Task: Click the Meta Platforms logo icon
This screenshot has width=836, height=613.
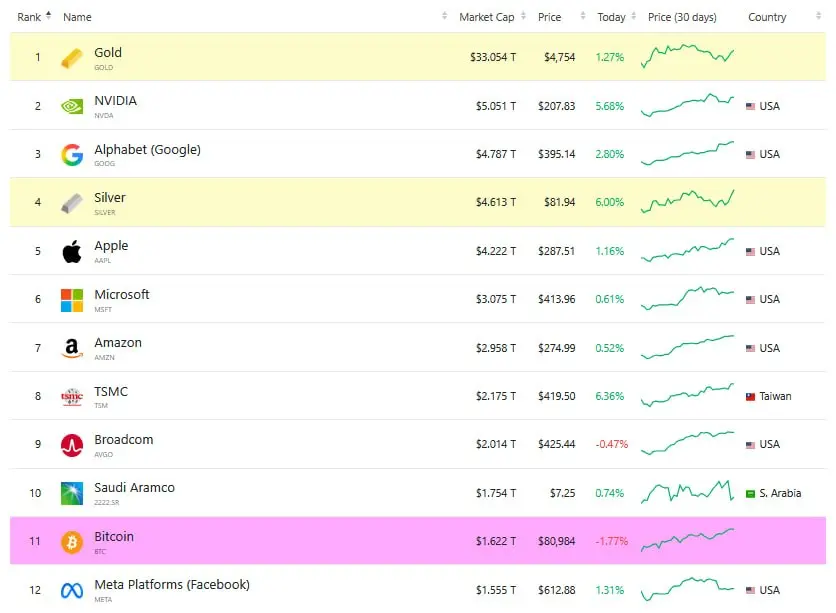Action: 72,591
